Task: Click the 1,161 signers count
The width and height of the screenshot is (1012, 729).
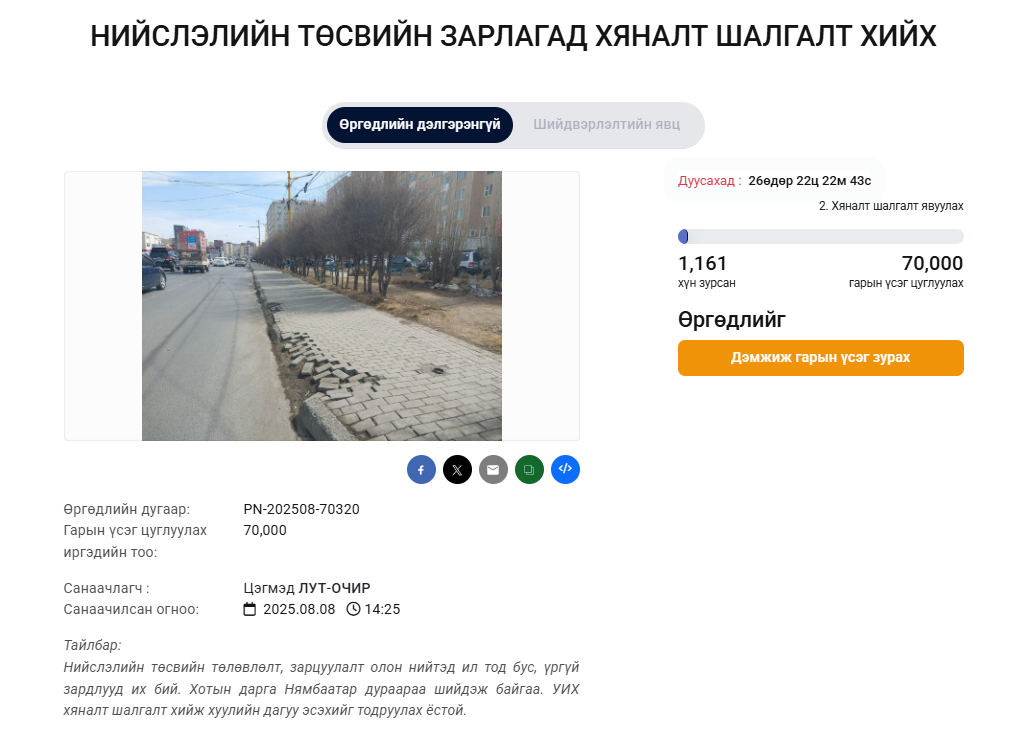Action: pyautogui.click(x=702, y=263)
